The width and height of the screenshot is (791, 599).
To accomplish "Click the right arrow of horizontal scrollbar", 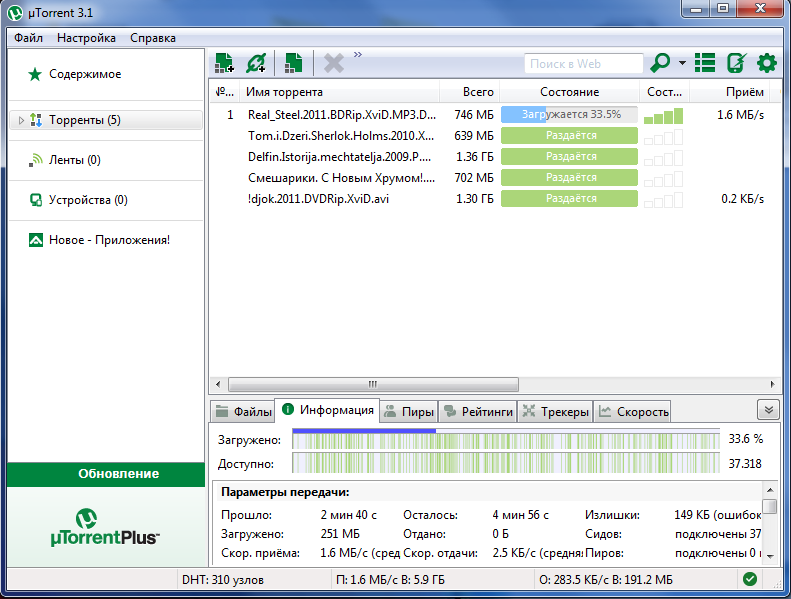I will (772, 385).
